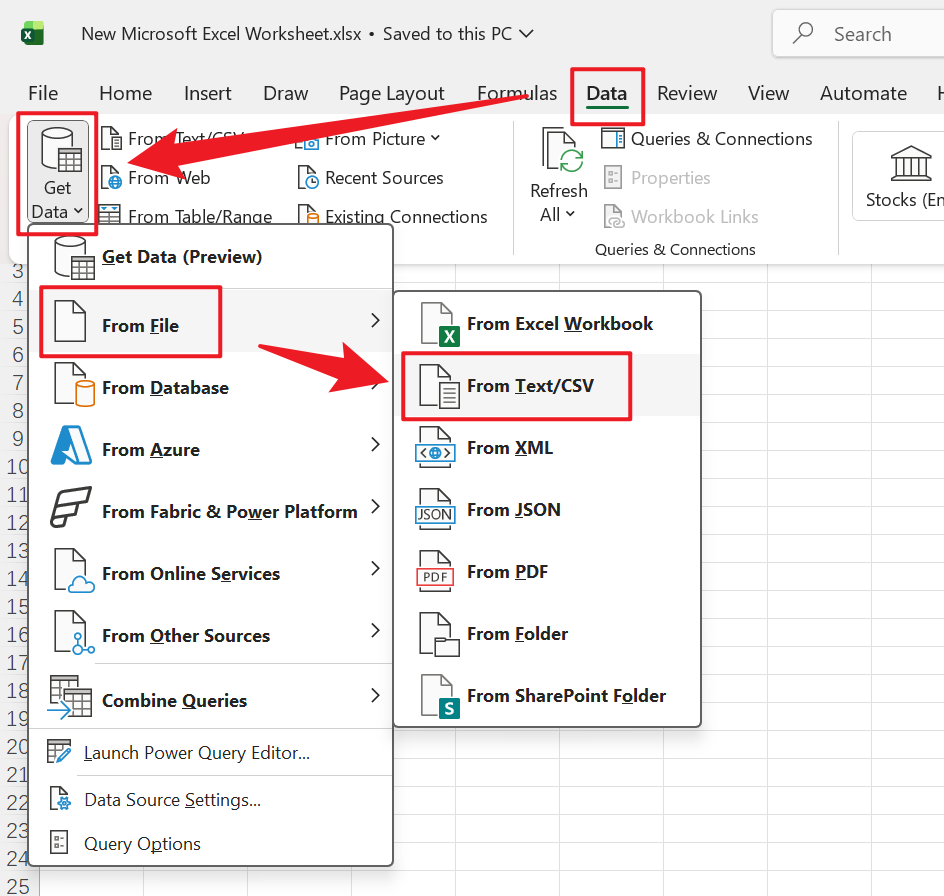Image resolution: width=944 pixels, height=896 pixels.
Task: Click the Recent Sources clock icon
Action: [x=309, y=178]
